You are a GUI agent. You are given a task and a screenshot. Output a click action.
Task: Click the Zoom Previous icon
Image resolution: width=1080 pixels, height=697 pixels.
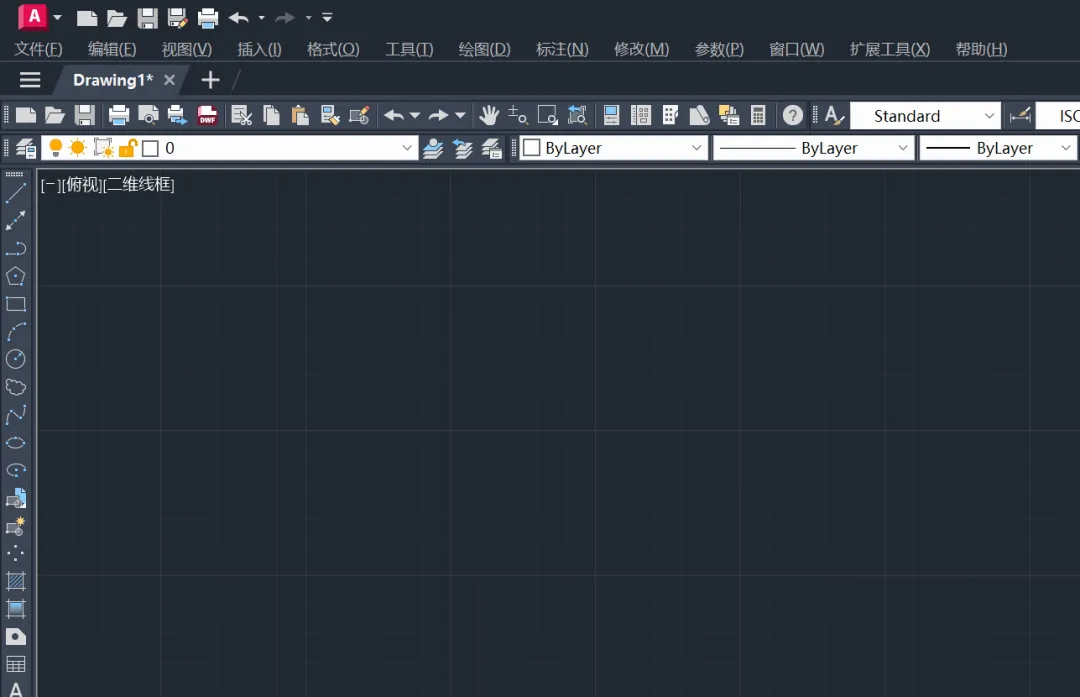point(577,115)
